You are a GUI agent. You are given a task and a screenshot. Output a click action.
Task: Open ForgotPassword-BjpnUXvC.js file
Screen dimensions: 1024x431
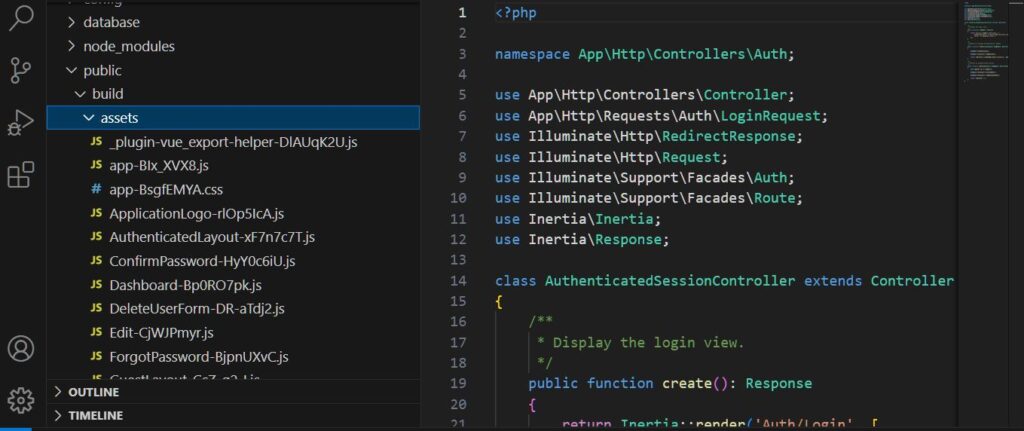point(199,357)
